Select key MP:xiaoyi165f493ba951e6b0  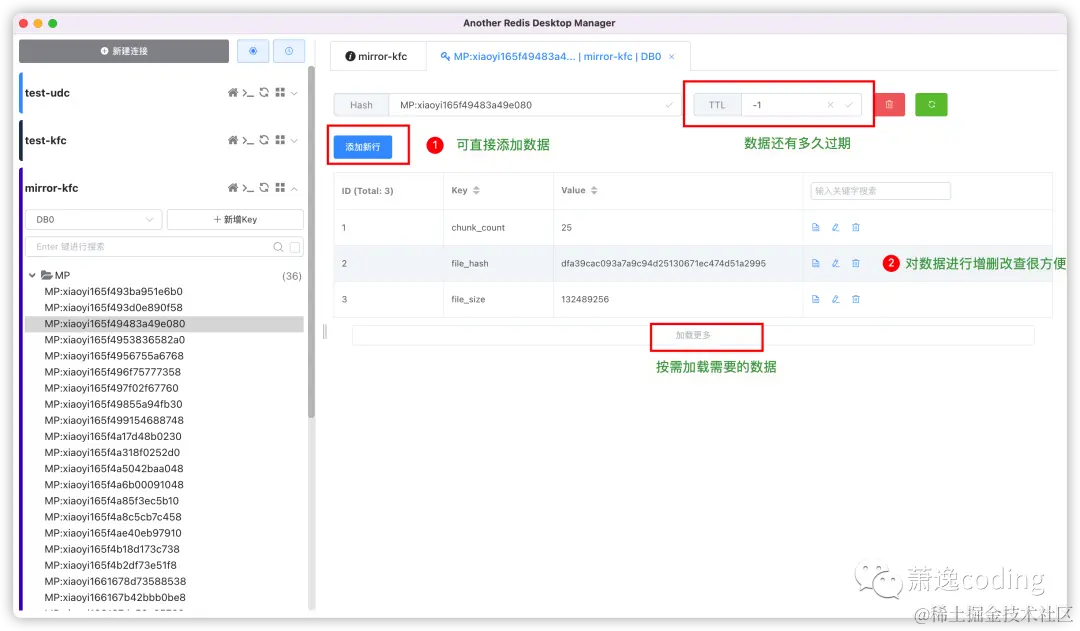click(x=114, y=291)
